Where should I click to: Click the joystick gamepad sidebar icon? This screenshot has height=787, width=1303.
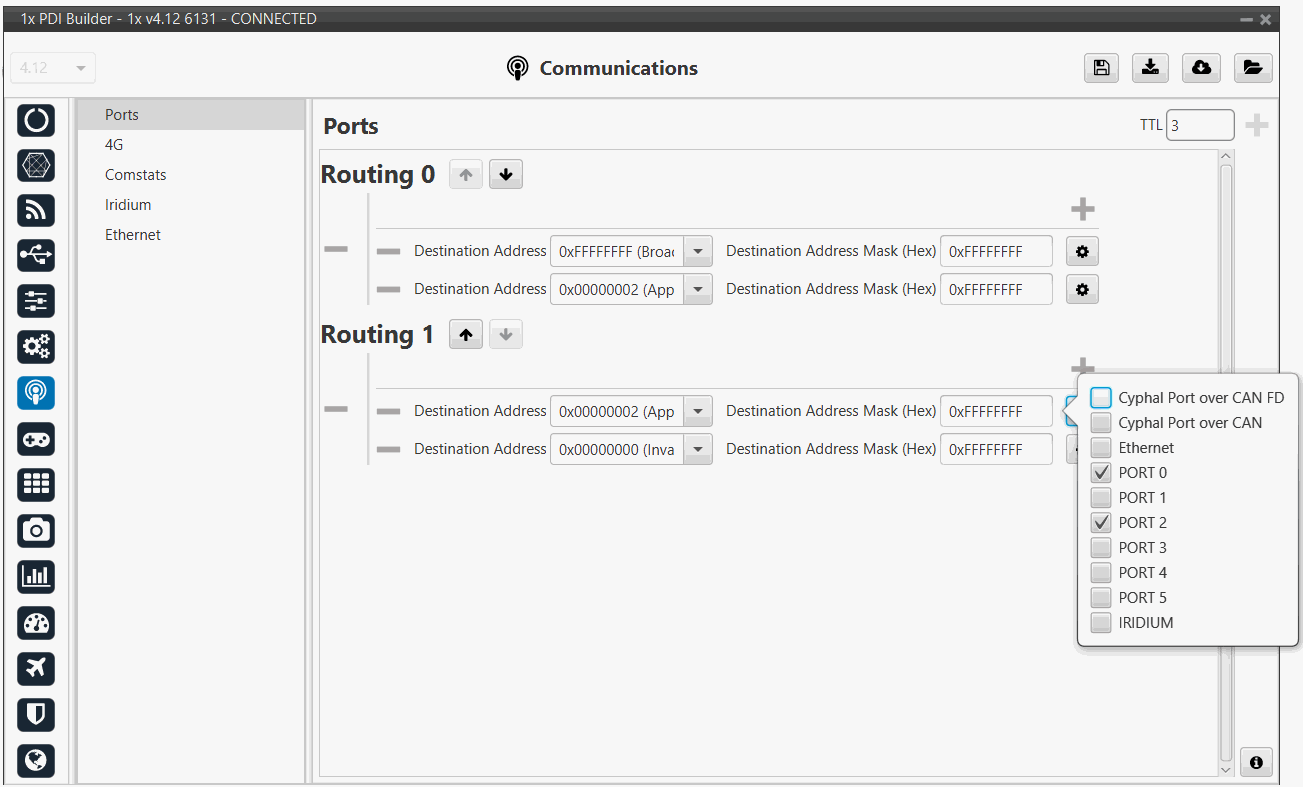pos(36,439)
